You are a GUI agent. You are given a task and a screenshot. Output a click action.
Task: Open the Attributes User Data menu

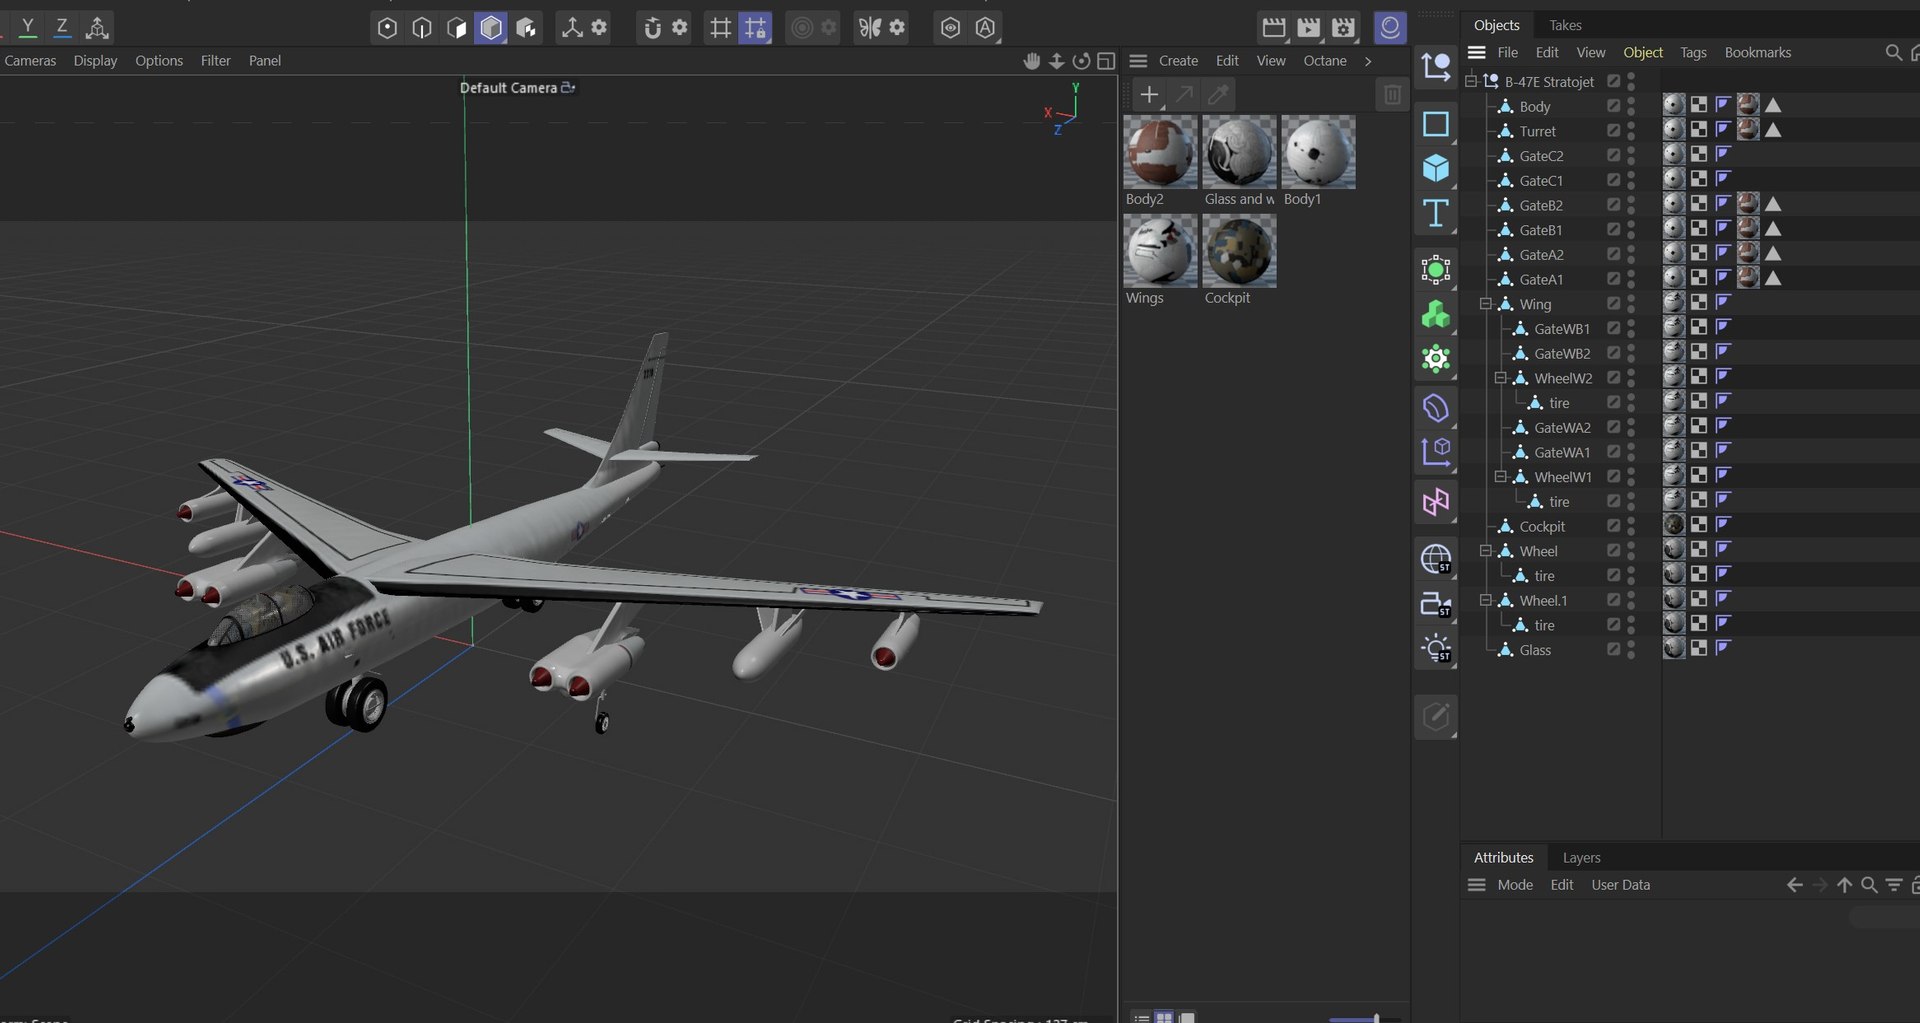[x=1620, y=885]
